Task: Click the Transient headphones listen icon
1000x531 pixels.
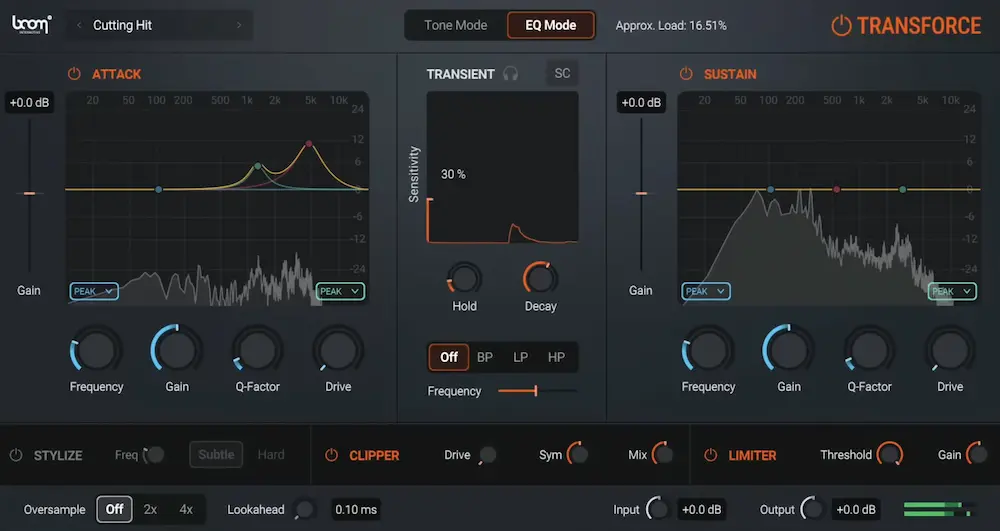Action: 510,74
